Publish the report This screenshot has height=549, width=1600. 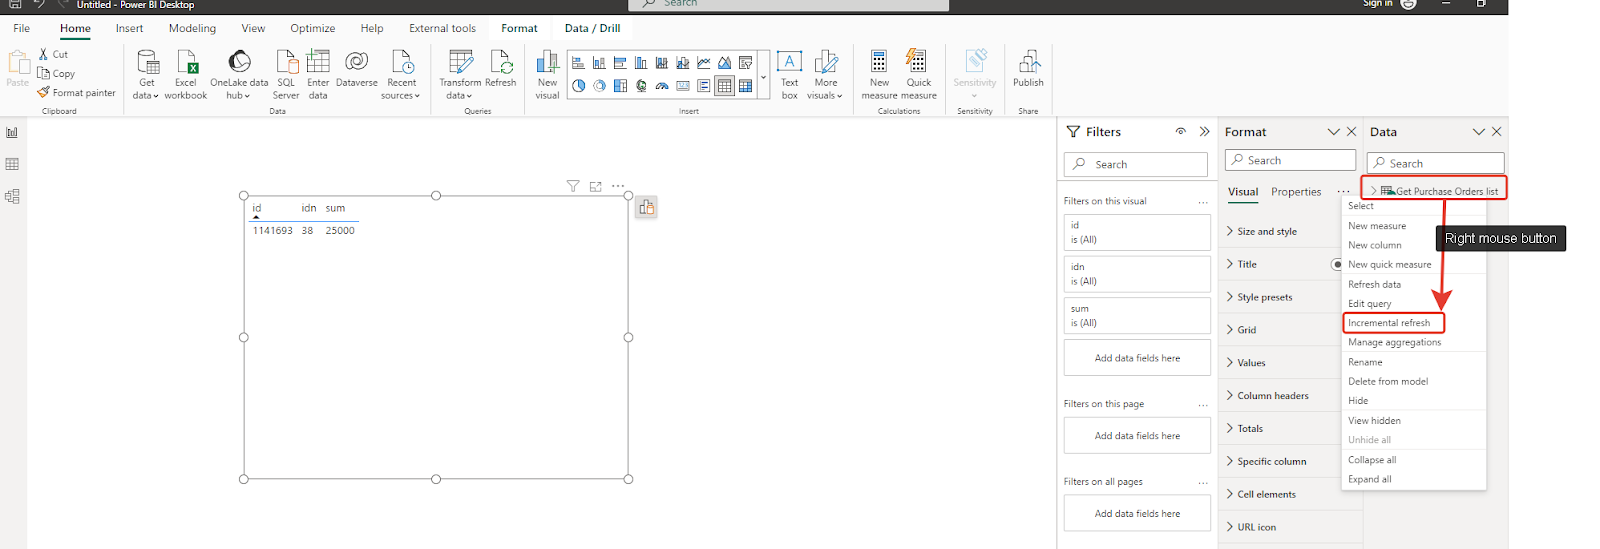pos(1028,69)
